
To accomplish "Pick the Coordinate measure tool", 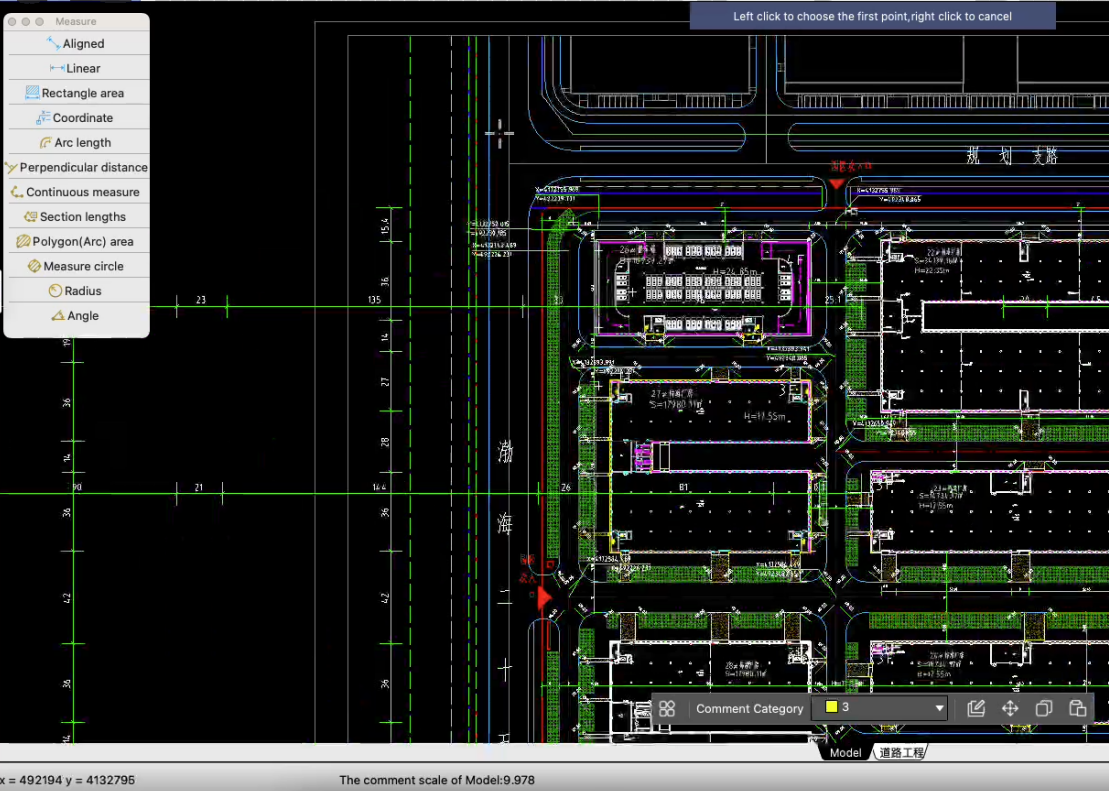I will pyautogui.click(x=76, y=118).
